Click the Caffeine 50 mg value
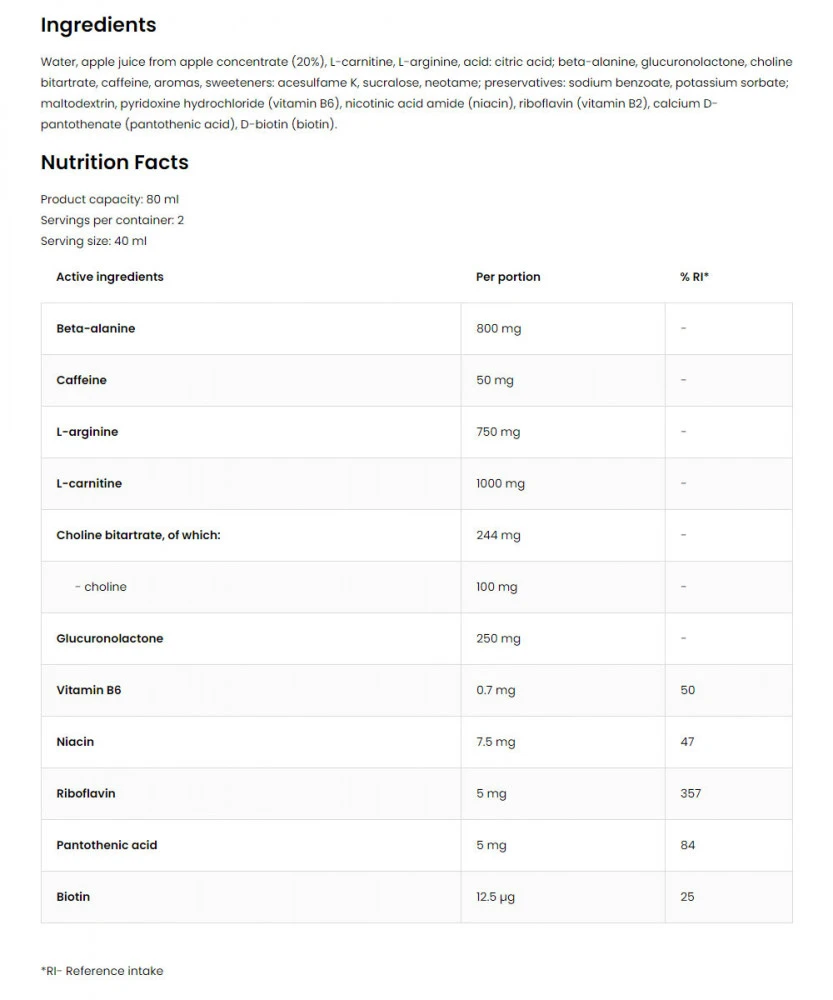833x1000 pixels. point(495,380)
